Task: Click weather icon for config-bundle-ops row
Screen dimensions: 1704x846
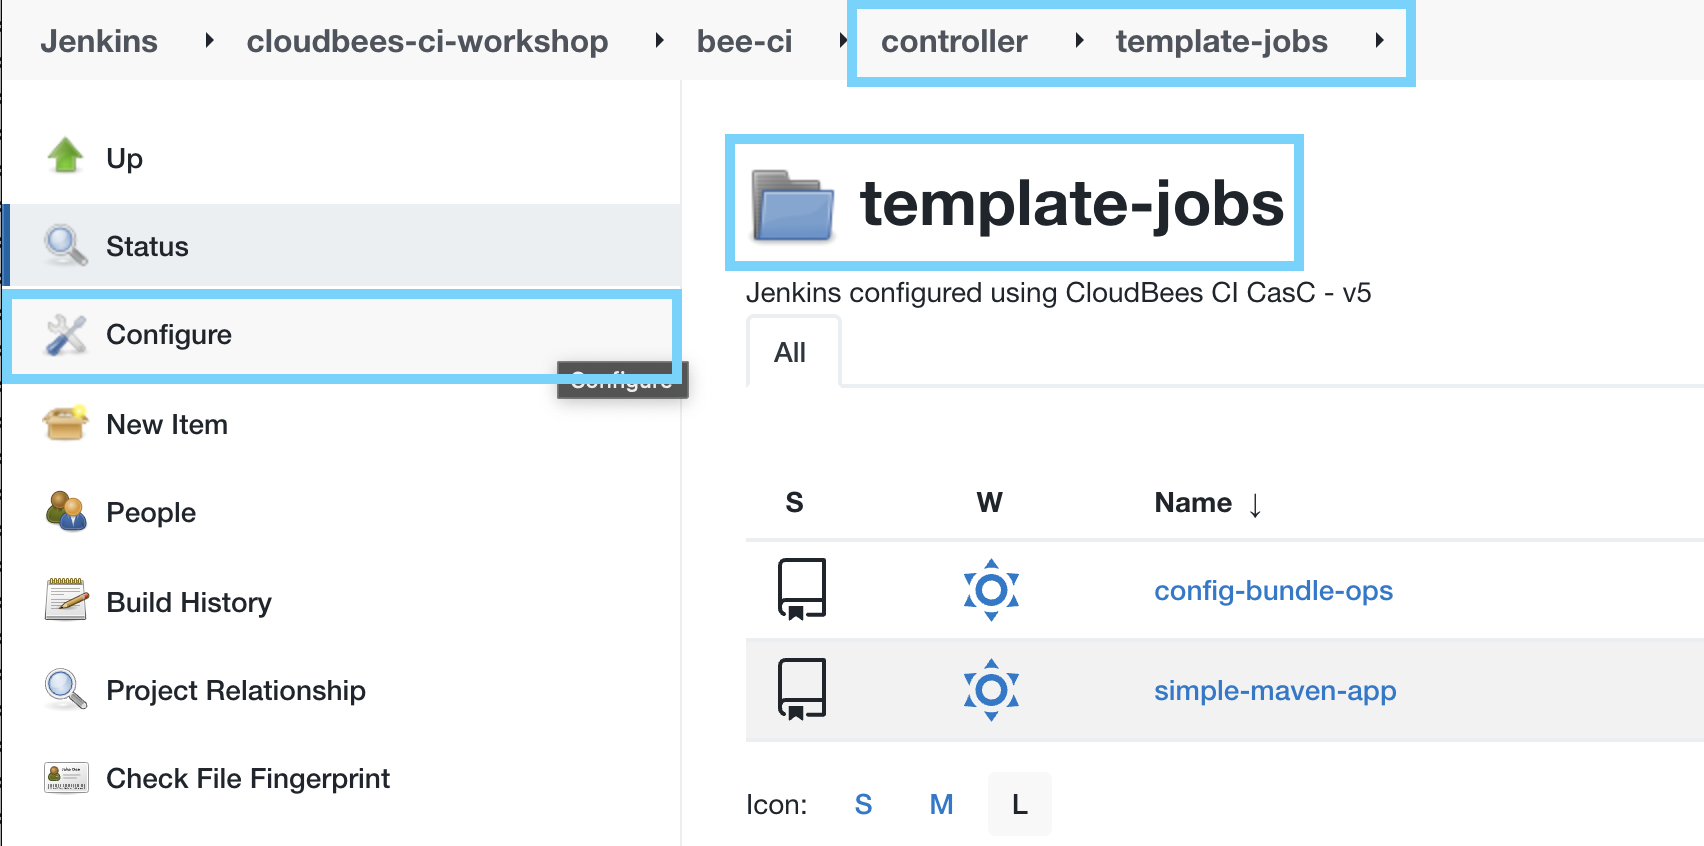Action: [x=990, y=590]
